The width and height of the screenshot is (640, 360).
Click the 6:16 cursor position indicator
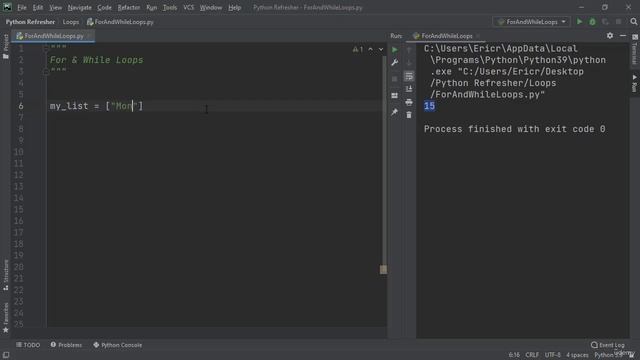click(x=514, y=355)
